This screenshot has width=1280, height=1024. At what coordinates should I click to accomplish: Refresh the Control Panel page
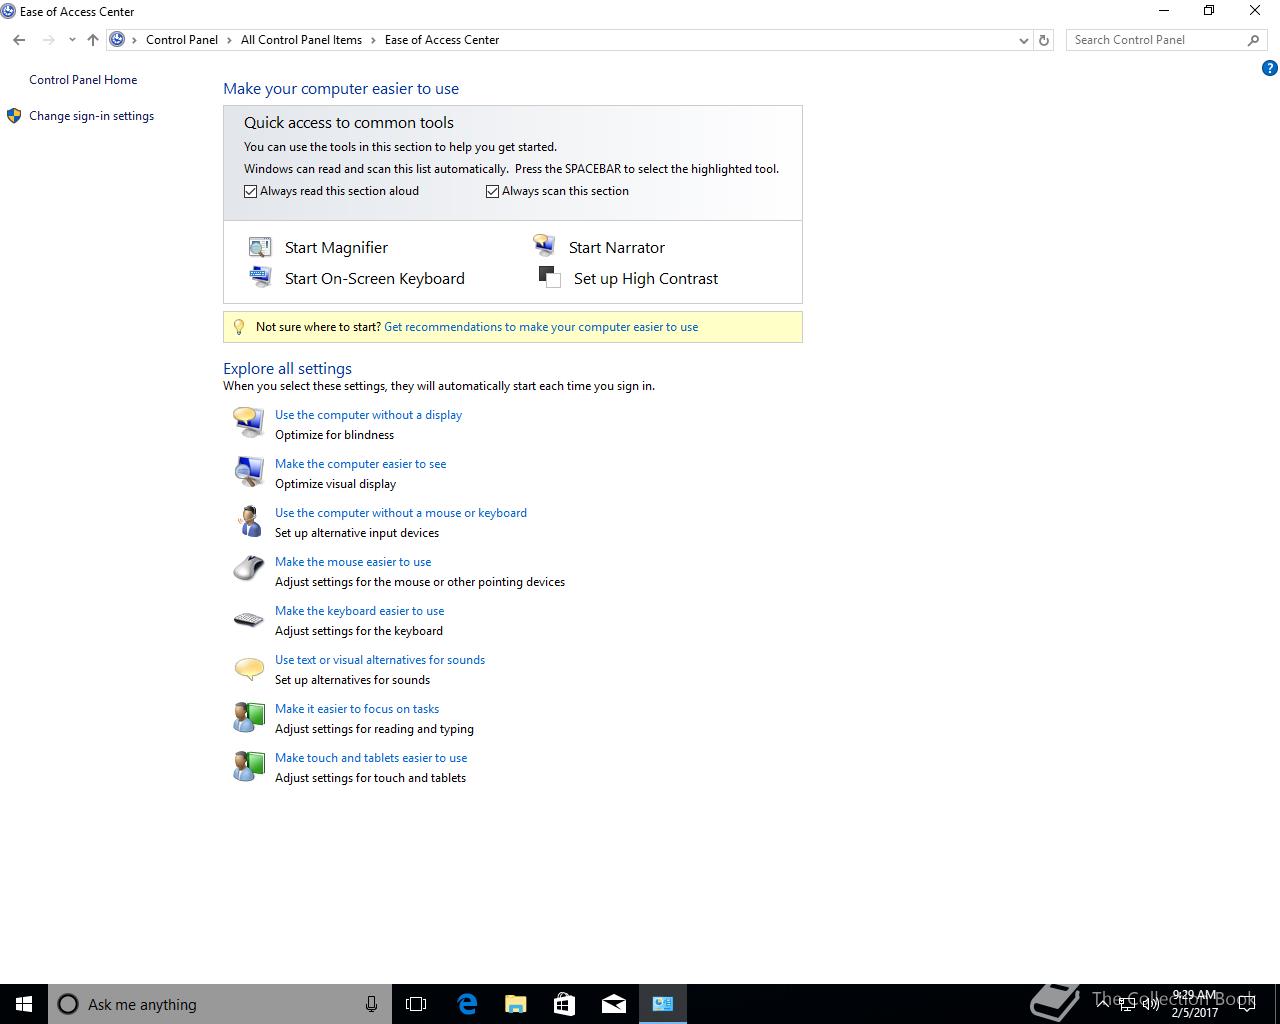[x=1044, y=40]
